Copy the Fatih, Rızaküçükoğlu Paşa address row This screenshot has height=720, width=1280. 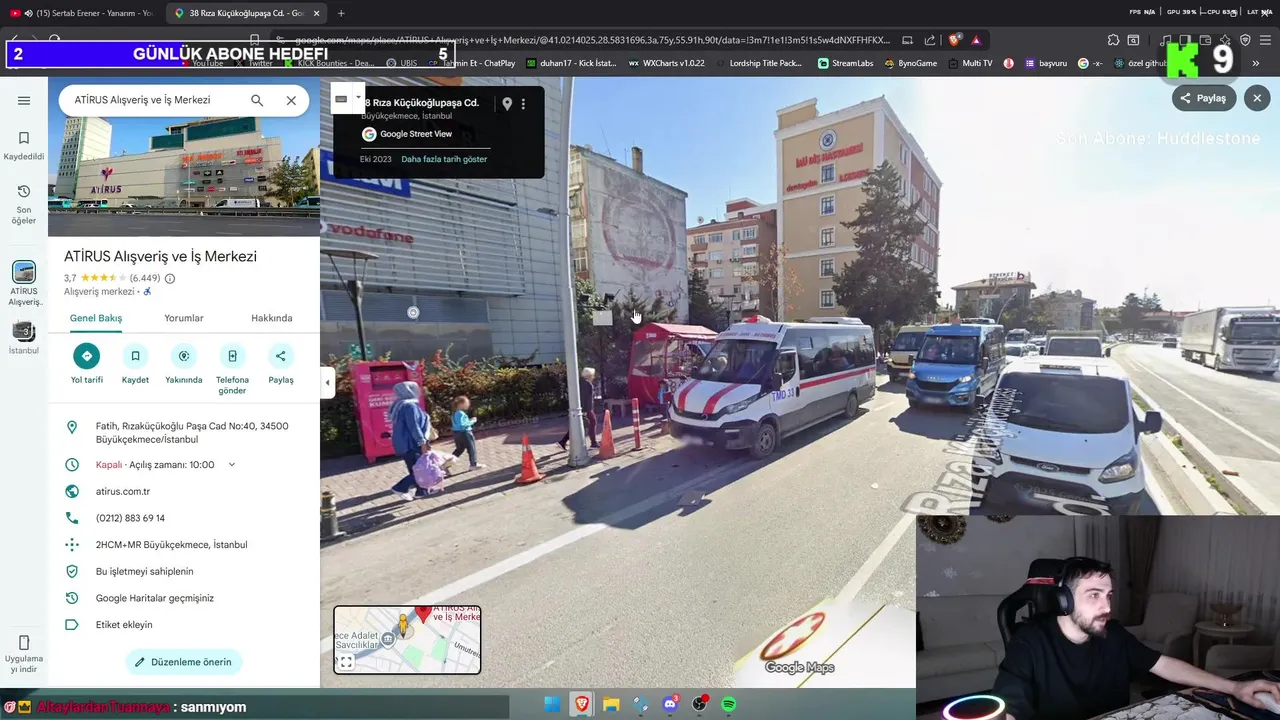[184, 433]
